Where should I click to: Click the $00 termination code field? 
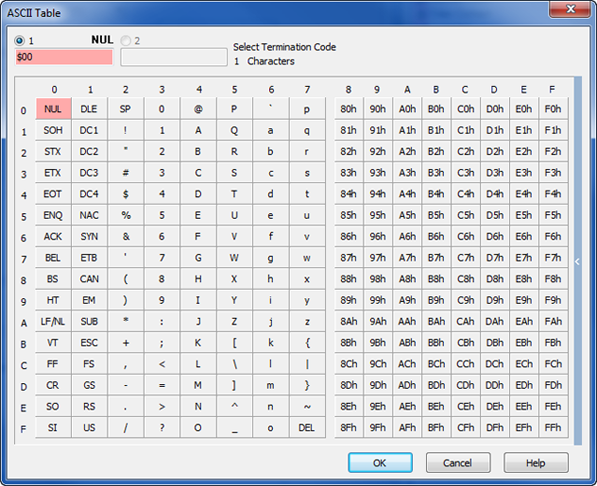pos(64,57)
